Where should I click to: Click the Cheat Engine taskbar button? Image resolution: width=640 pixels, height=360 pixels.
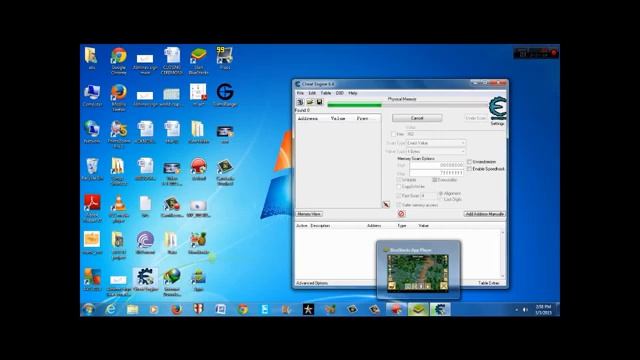(x=440, y=309)
